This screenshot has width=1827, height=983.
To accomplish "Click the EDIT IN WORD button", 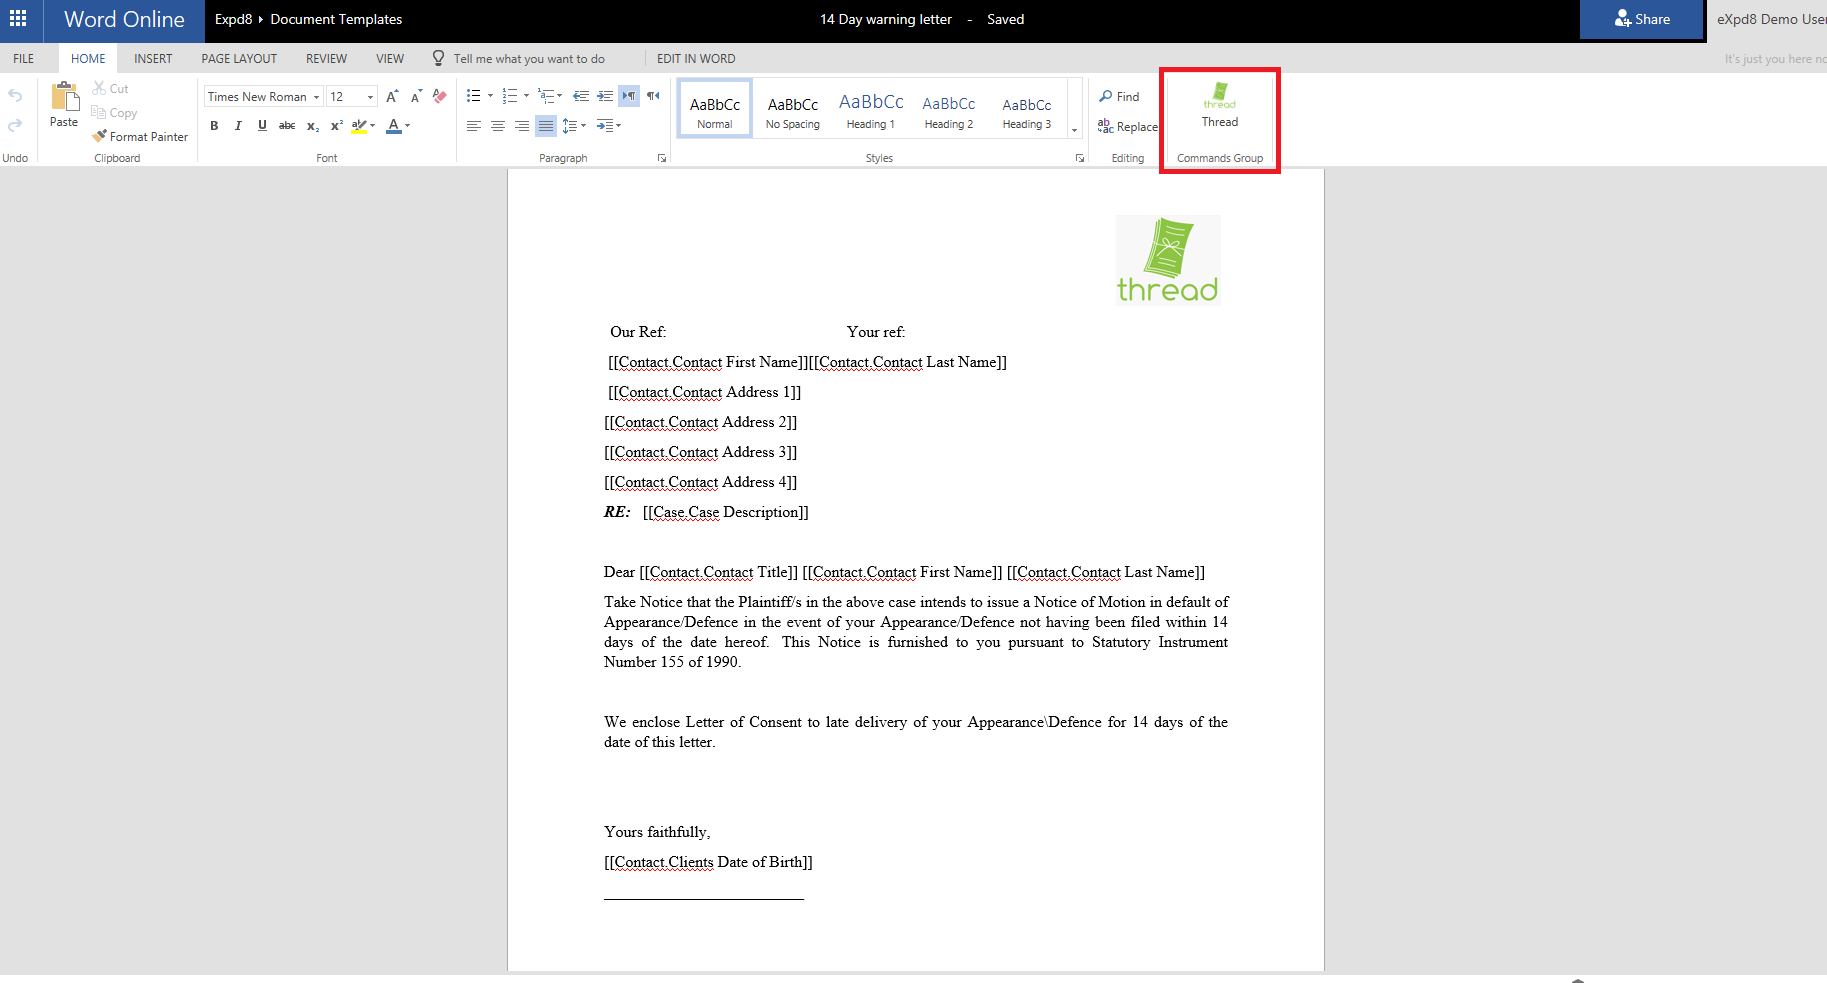I will pos(696,59).
